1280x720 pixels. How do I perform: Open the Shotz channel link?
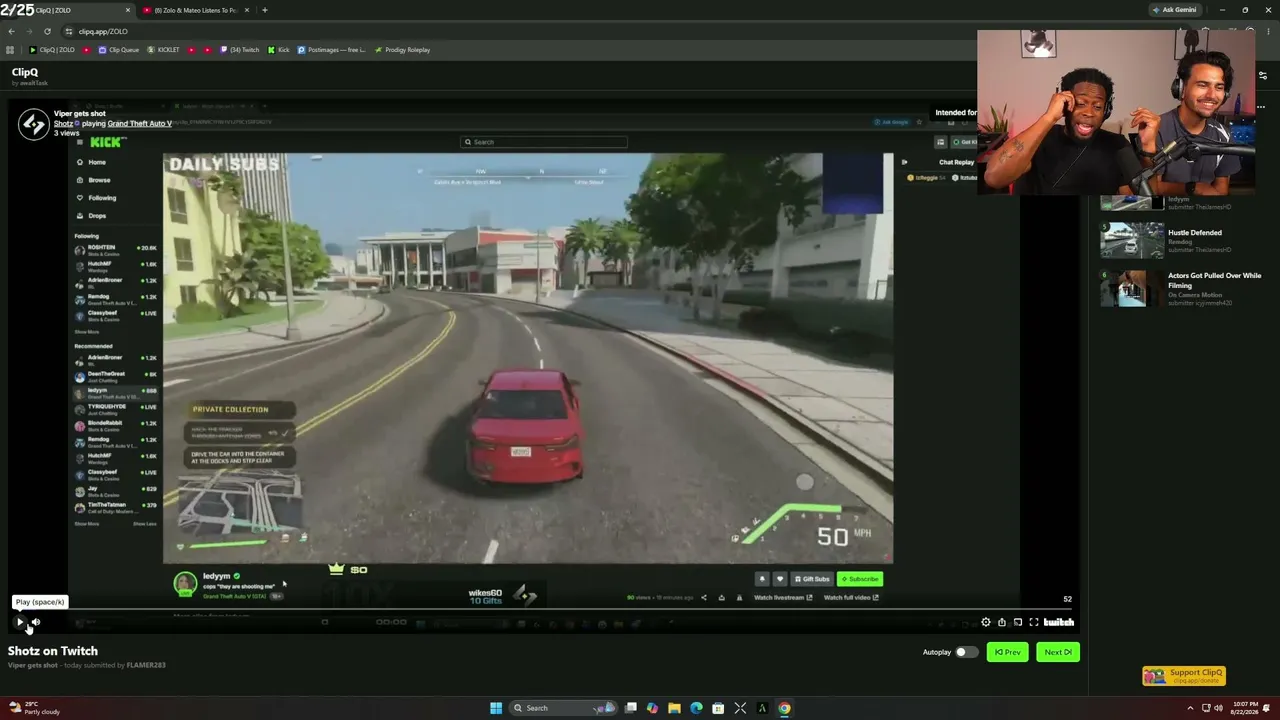(63, 123)
